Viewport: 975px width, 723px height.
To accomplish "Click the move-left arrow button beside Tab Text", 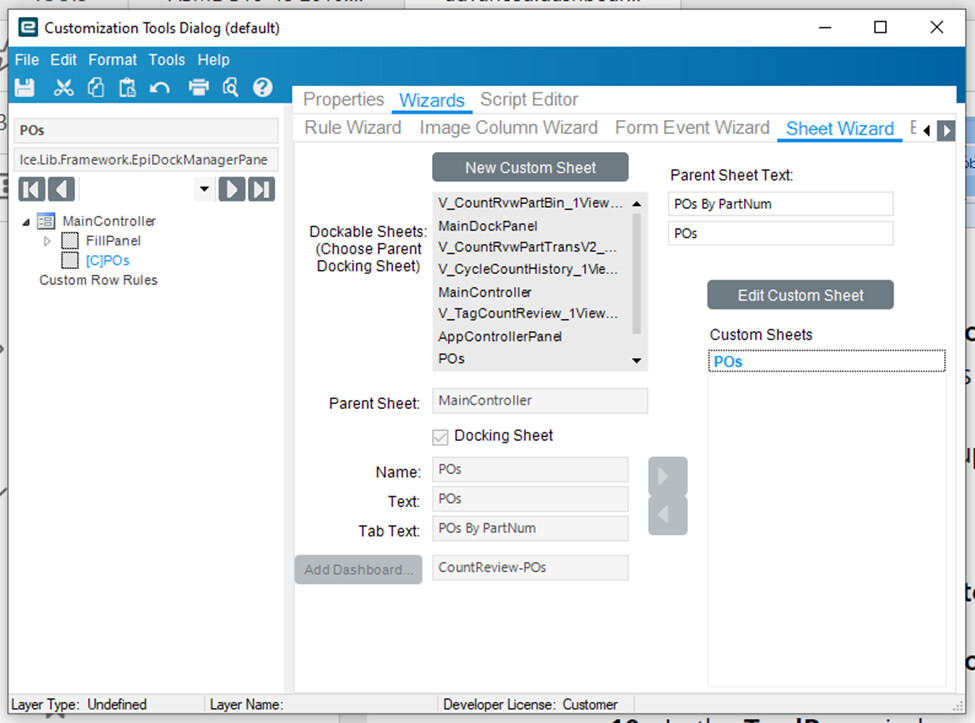I will point(668,515).
